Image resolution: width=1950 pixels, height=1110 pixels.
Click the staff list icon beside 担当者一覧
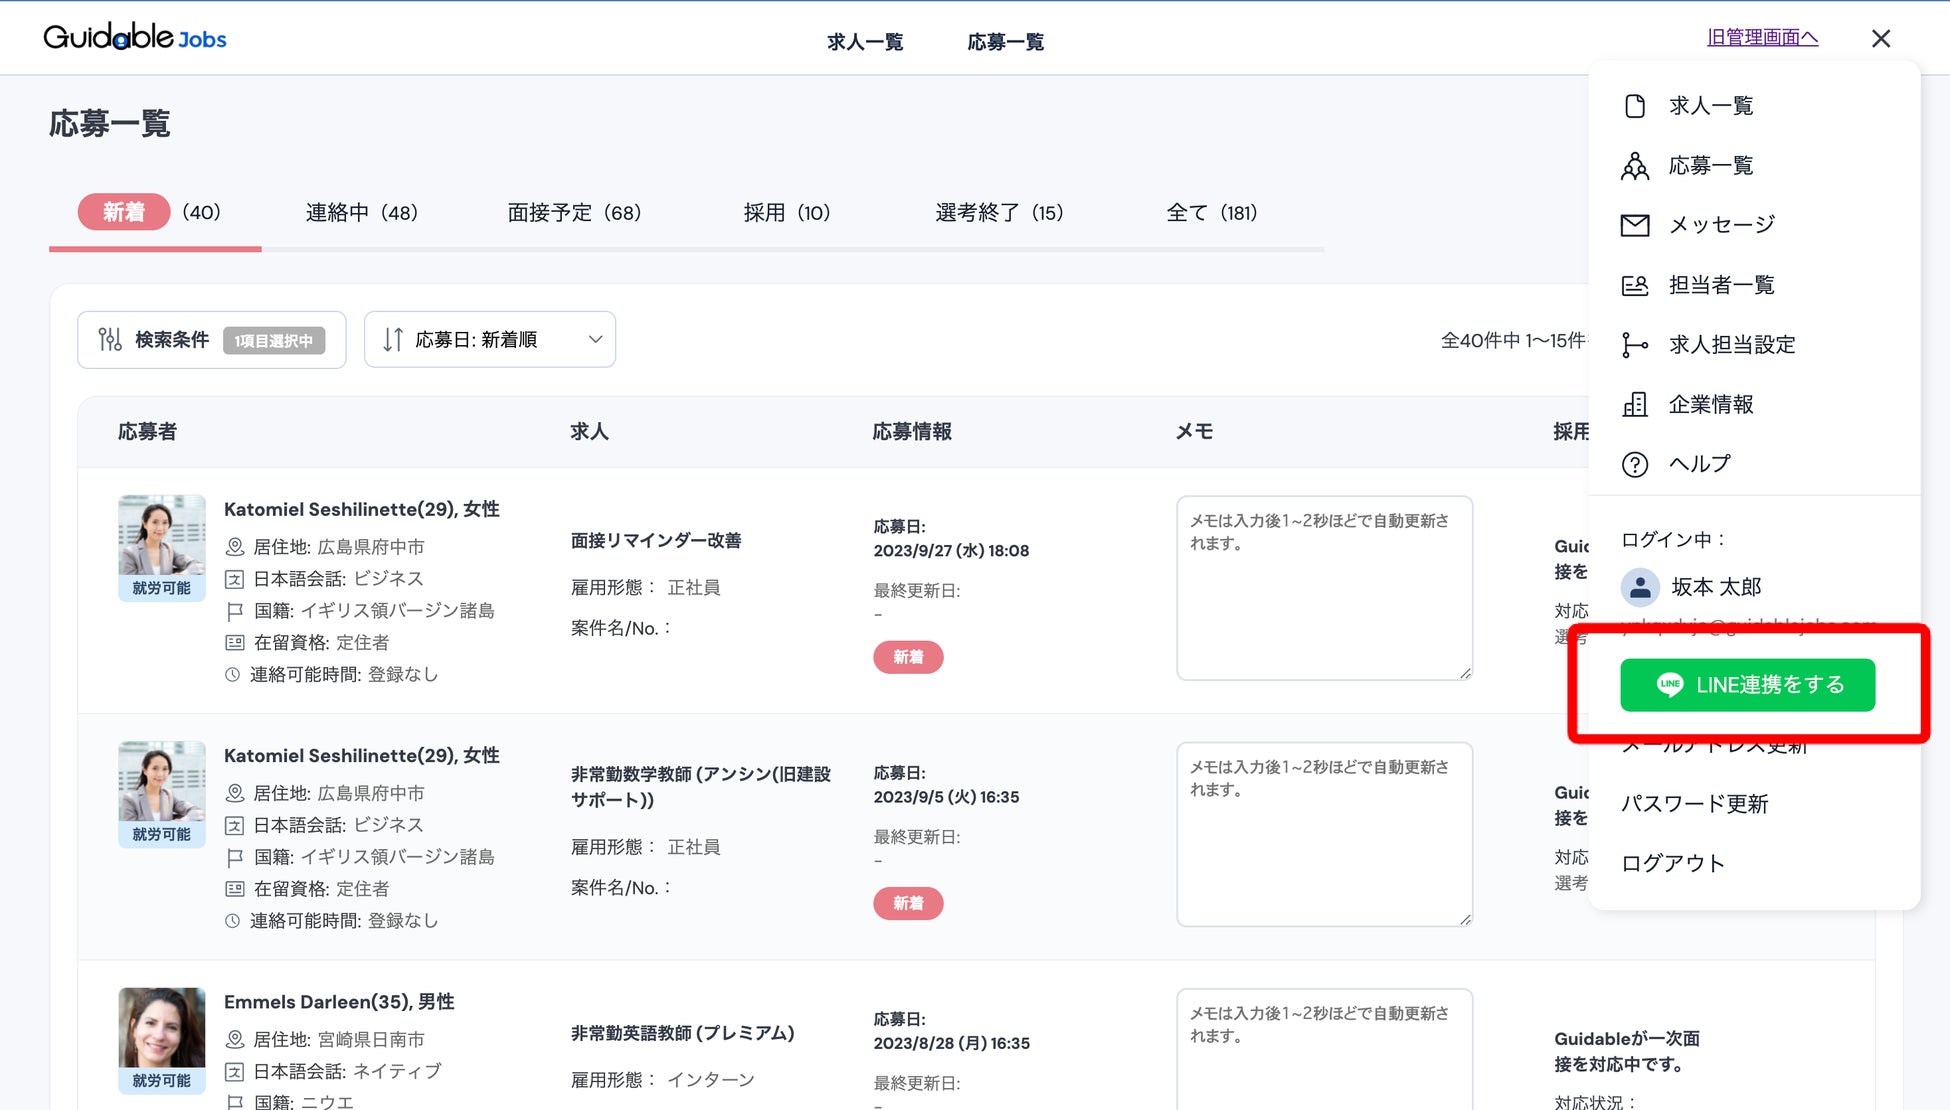pyautogui.click(x=1635, y=285)
